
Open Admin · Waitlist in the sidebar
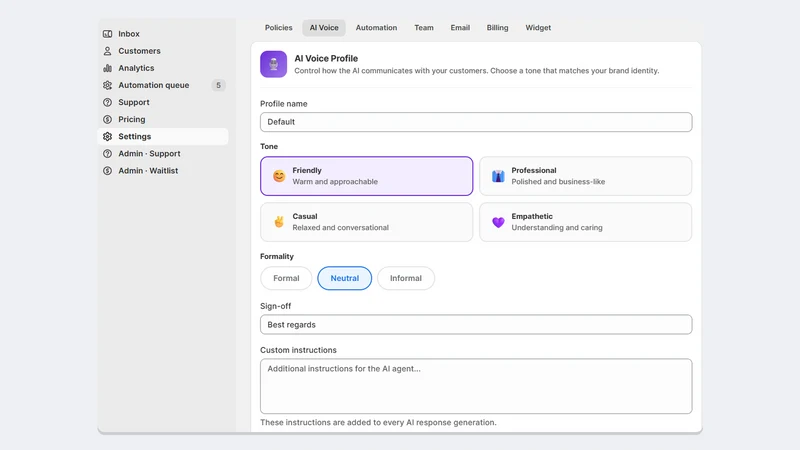click(163, 170)
